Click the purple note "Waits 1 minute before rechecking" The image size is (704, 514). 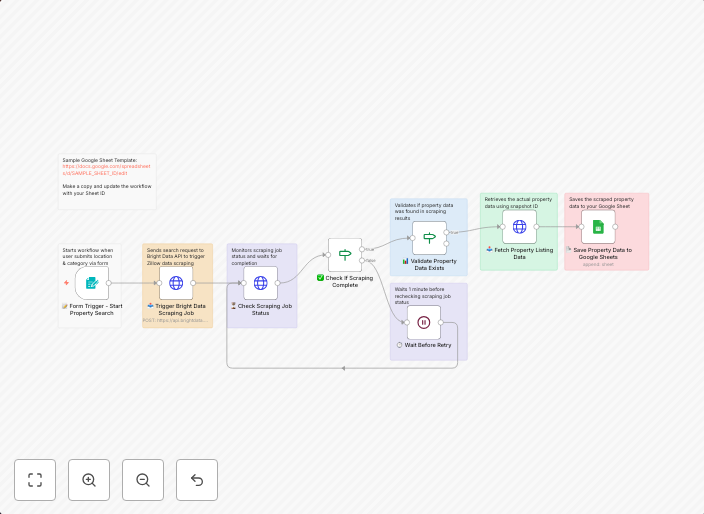point(427,294)
